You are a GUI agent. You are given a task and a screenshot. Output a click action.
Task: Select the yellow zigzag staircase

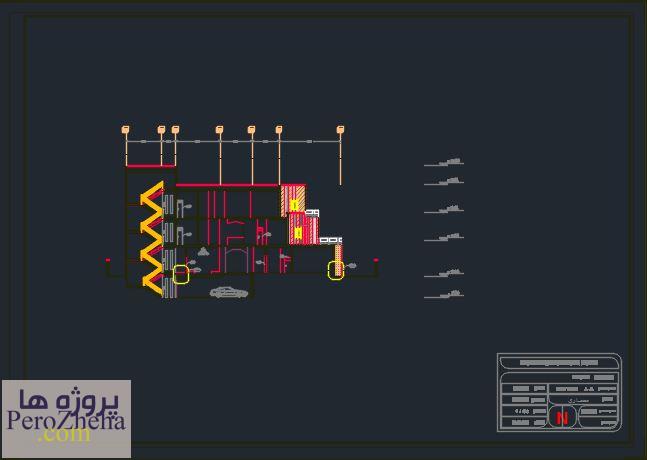tap(151, 237)
